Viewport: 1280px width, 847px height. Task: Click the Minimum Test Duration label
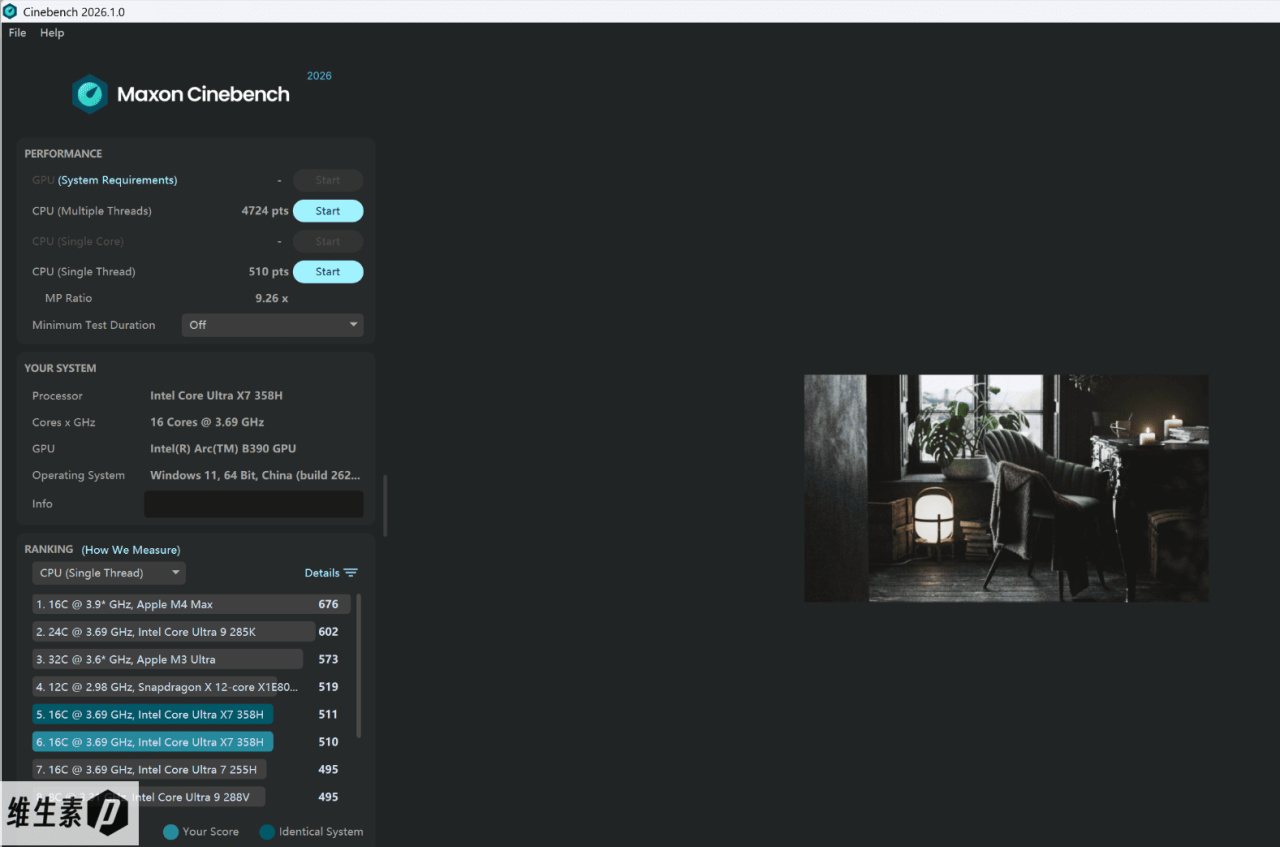94,325
